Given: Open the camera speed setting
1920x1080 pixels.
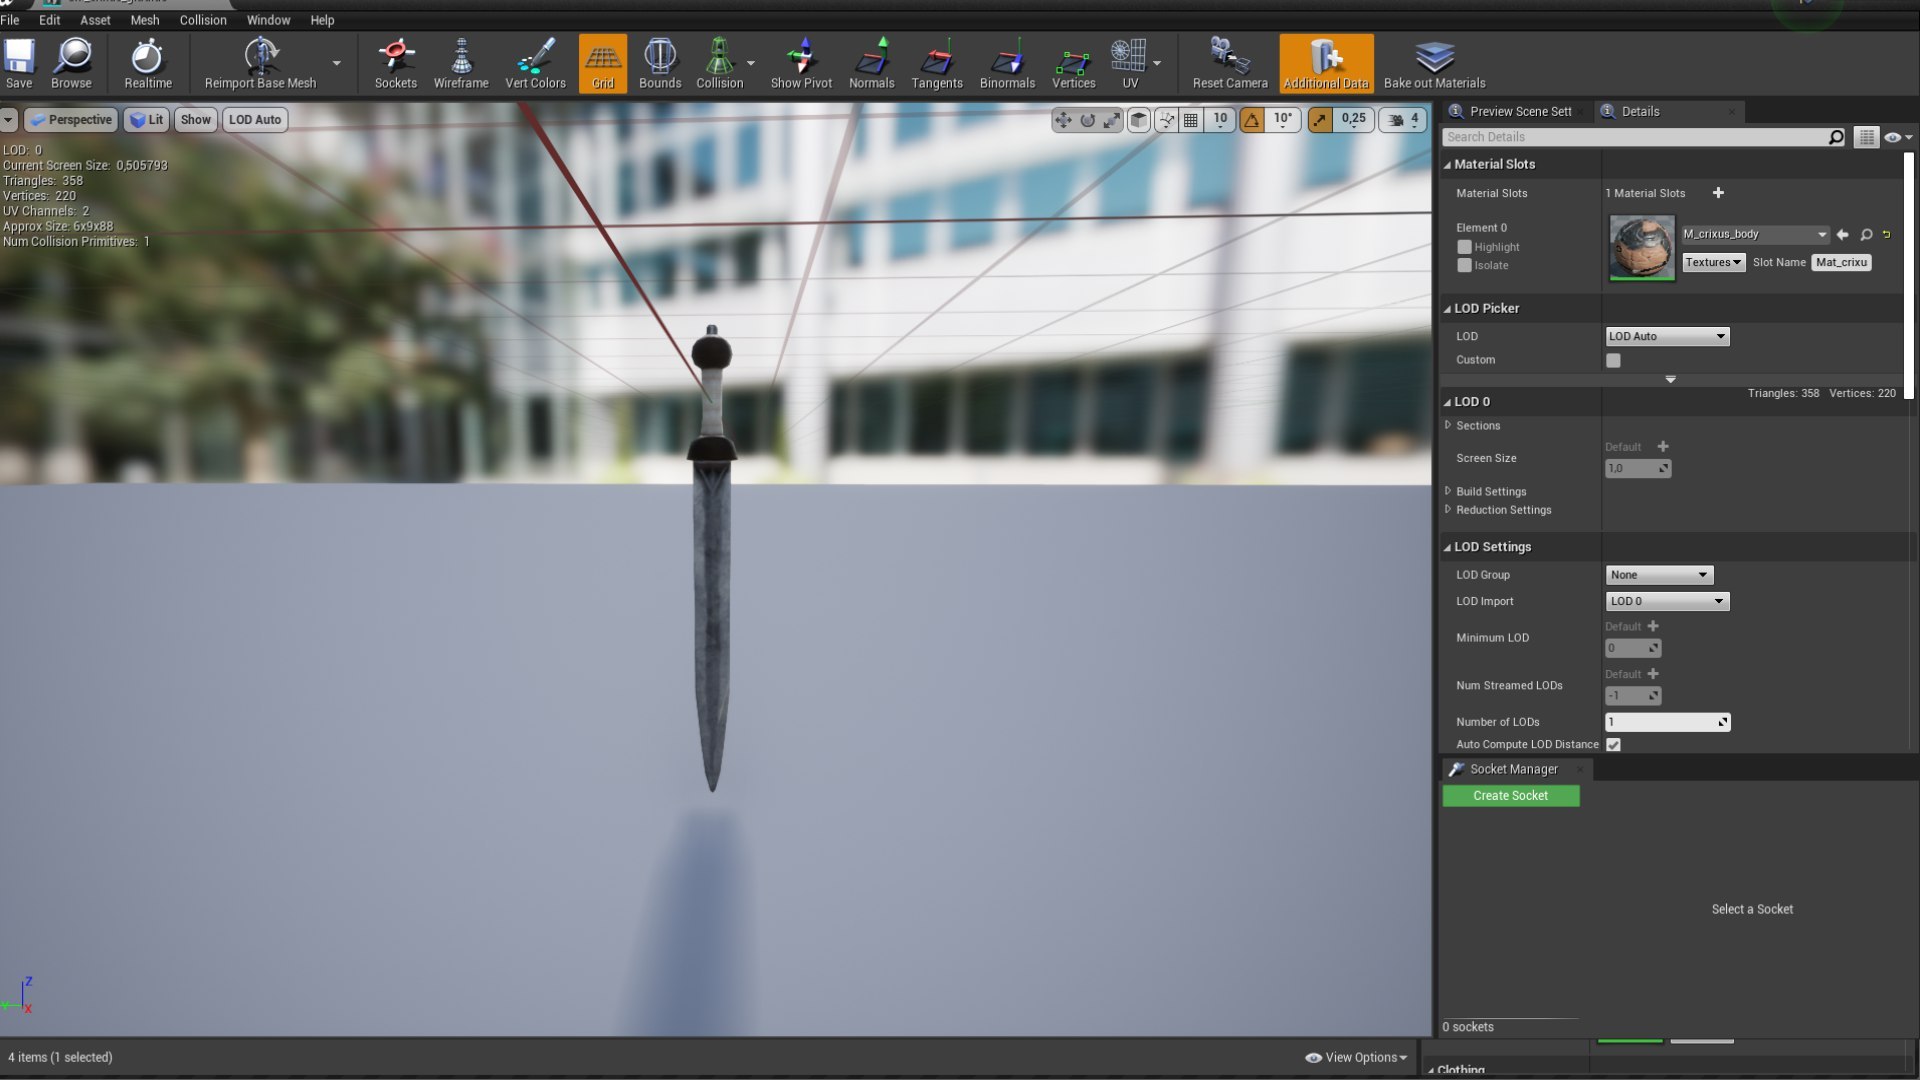Looking at the screenshot, I should (1403, 120).
